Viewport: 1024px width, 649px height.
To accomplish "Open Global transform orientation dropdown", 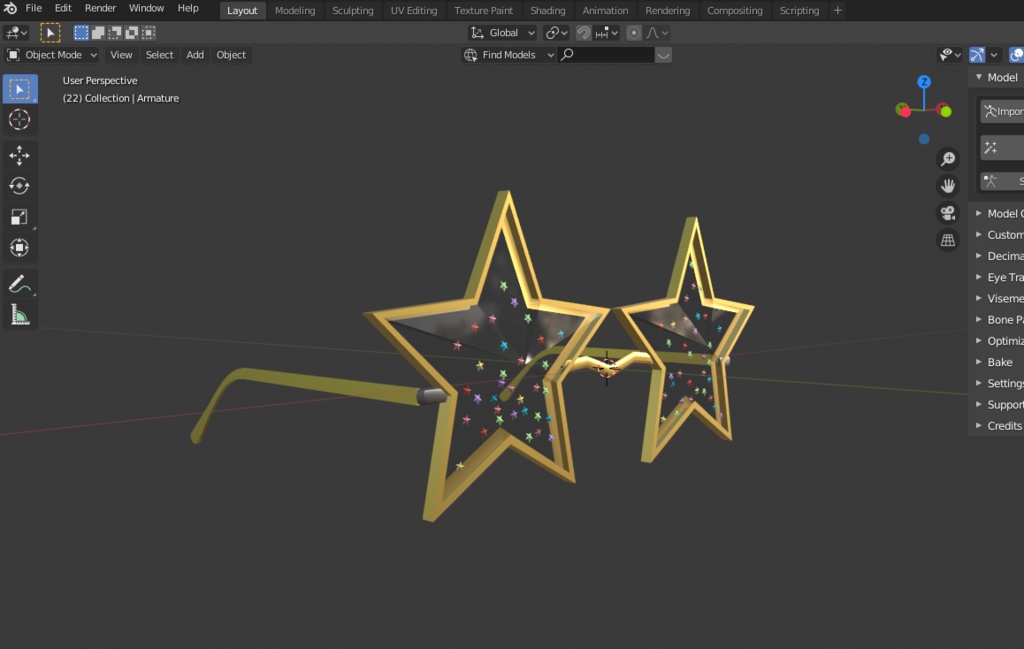I will tap(503, 33).
